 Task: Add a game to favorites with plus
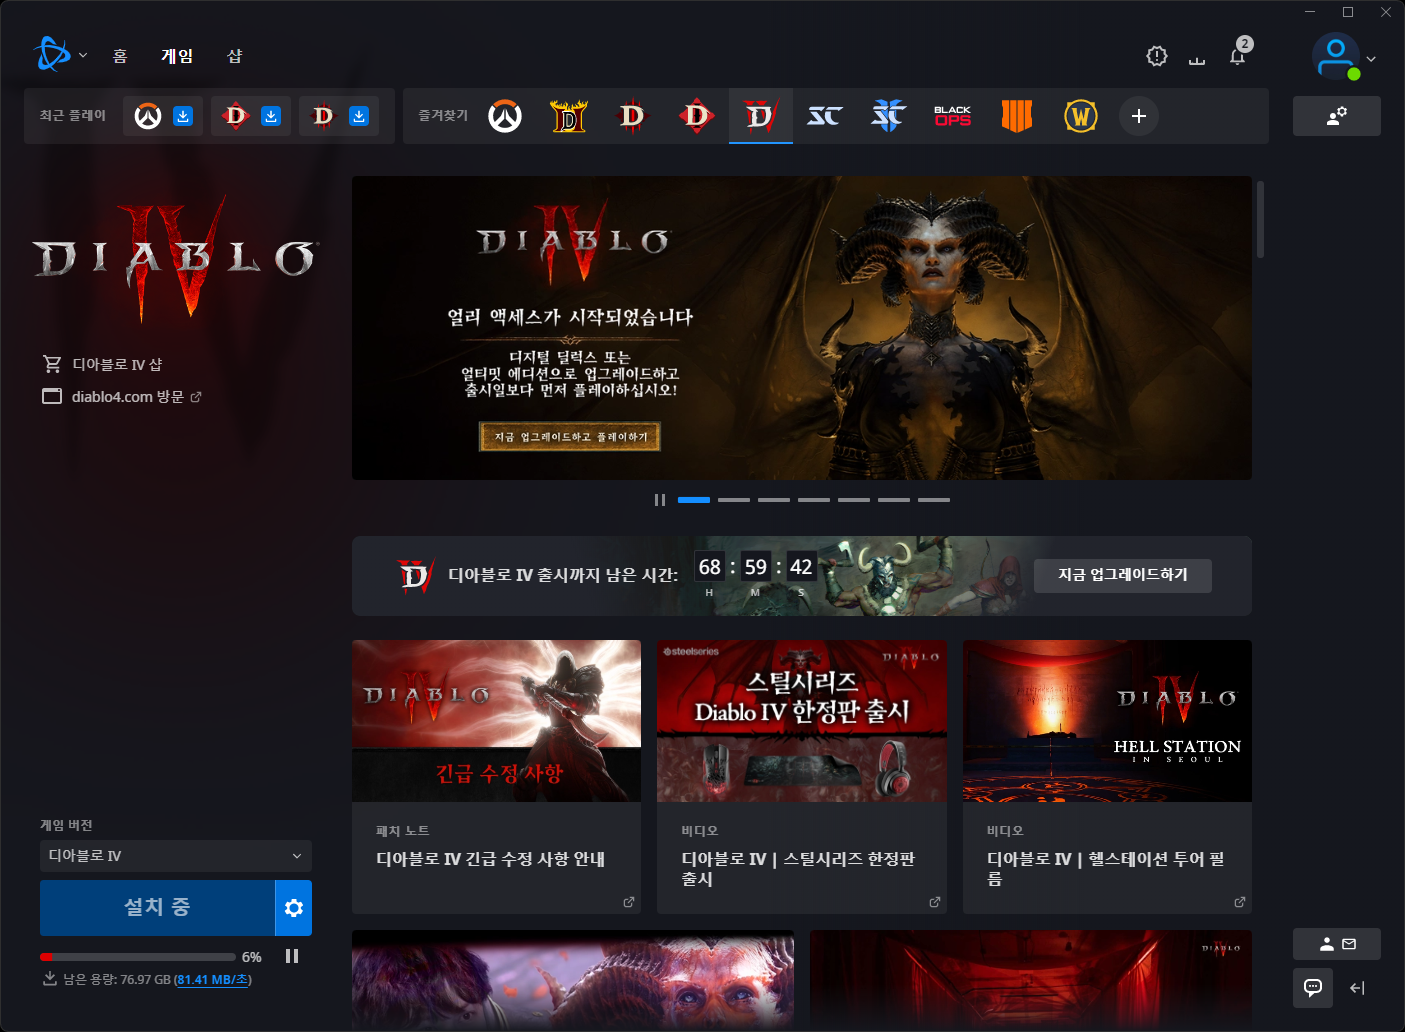pyautogui.click(x=1139, y=116)
